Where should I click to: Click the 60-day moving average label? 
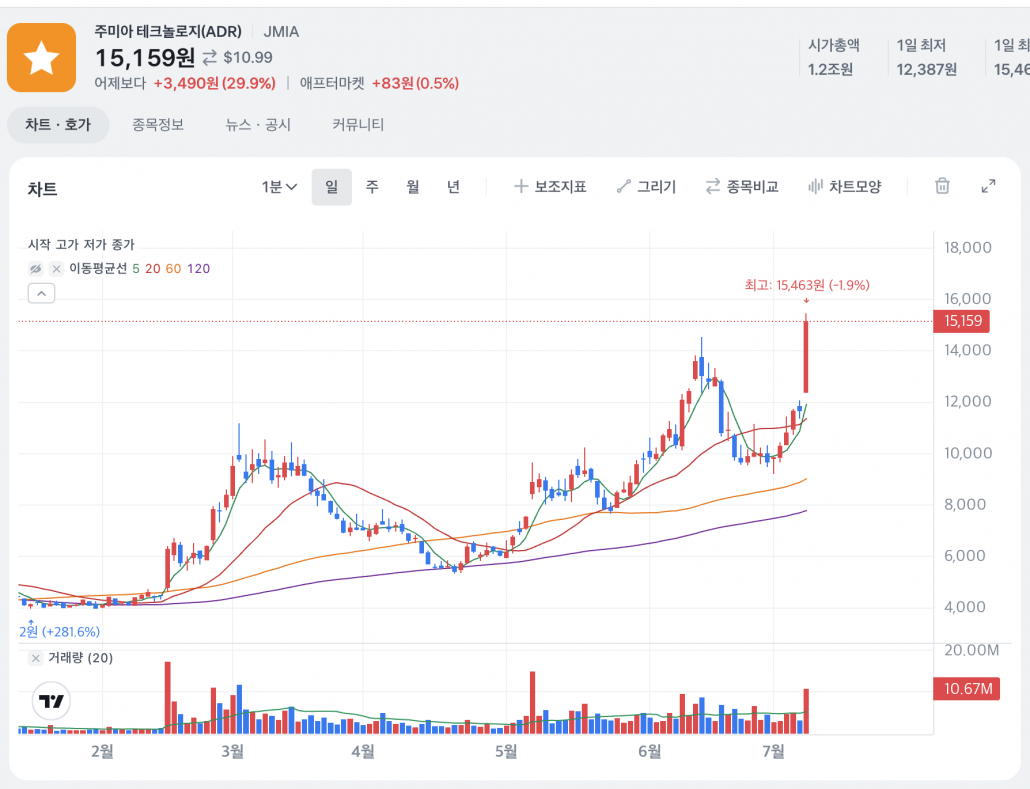[x=173, y=269]
